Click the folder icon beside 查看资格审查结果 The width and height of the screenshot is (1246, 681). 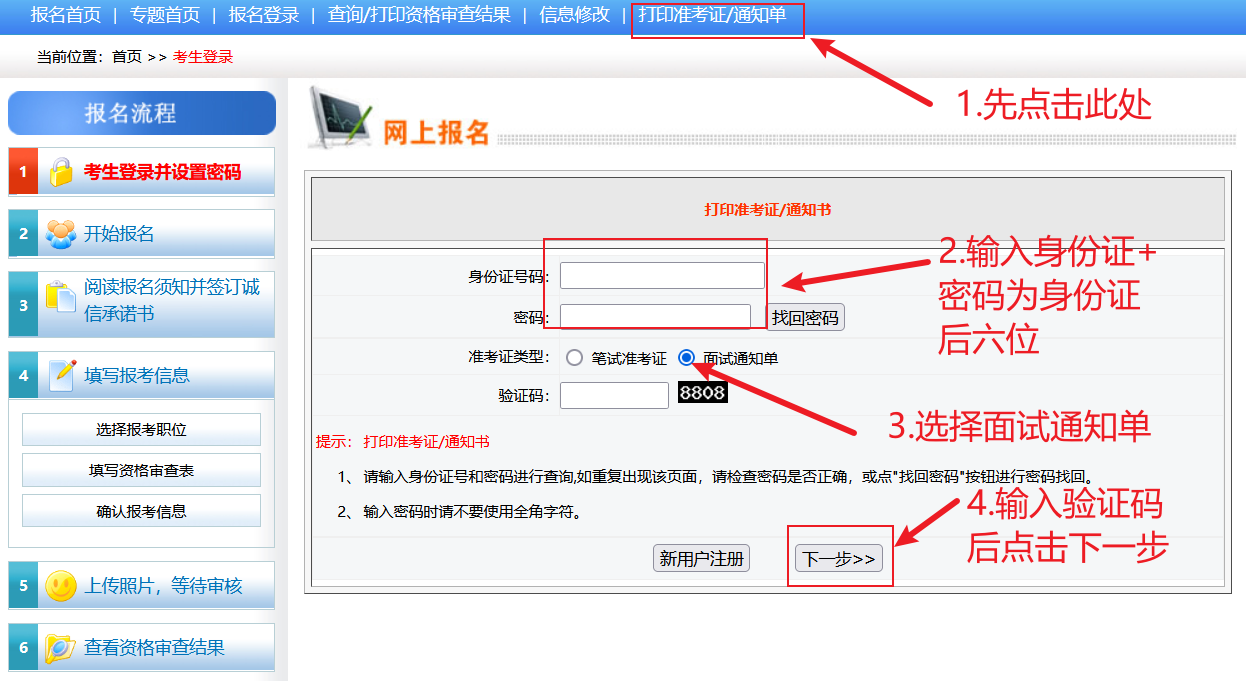tap(61, 647)
